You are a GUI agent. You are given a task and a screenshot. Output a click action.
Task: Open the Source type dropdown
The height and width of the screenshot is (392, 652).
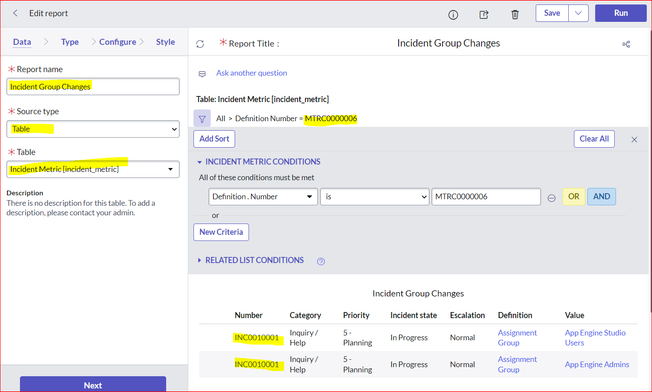pyautogui.click(x=93, y=129)
